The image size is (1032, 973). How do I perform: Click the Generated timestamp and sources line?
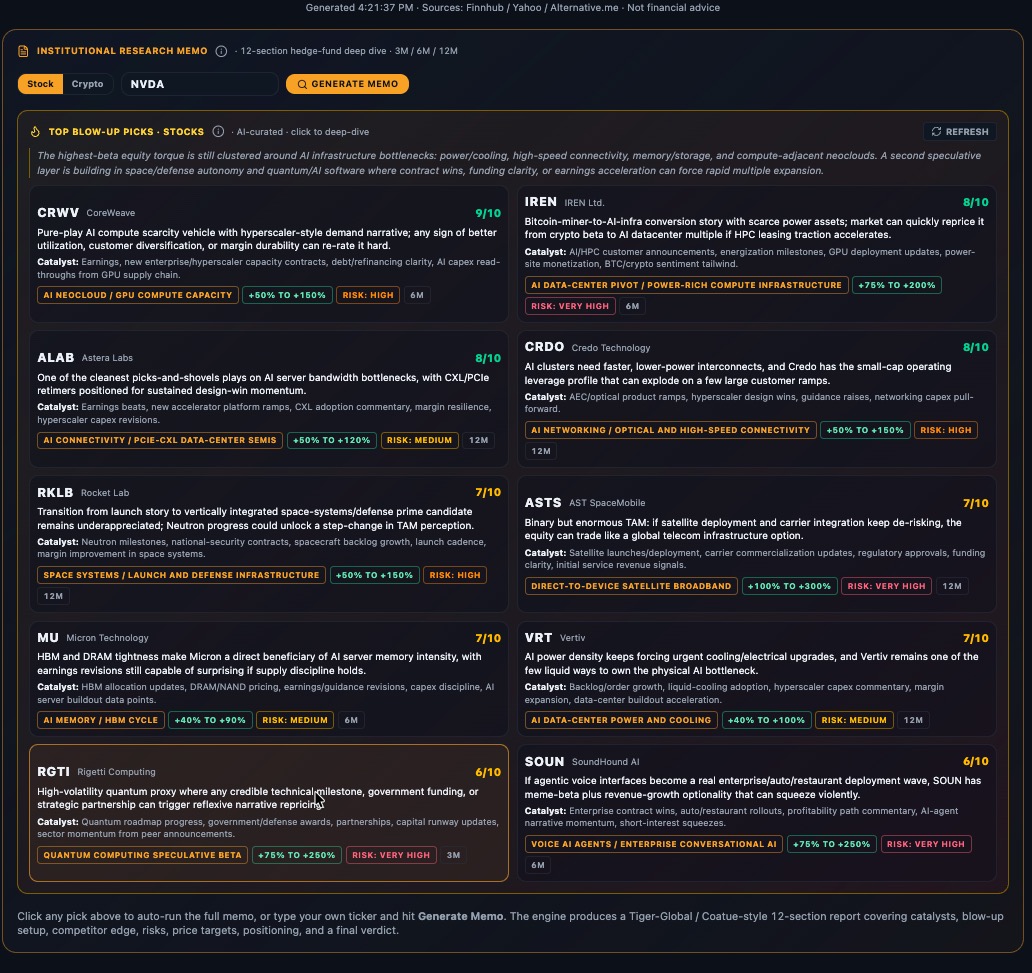click(x=513, y=8)
